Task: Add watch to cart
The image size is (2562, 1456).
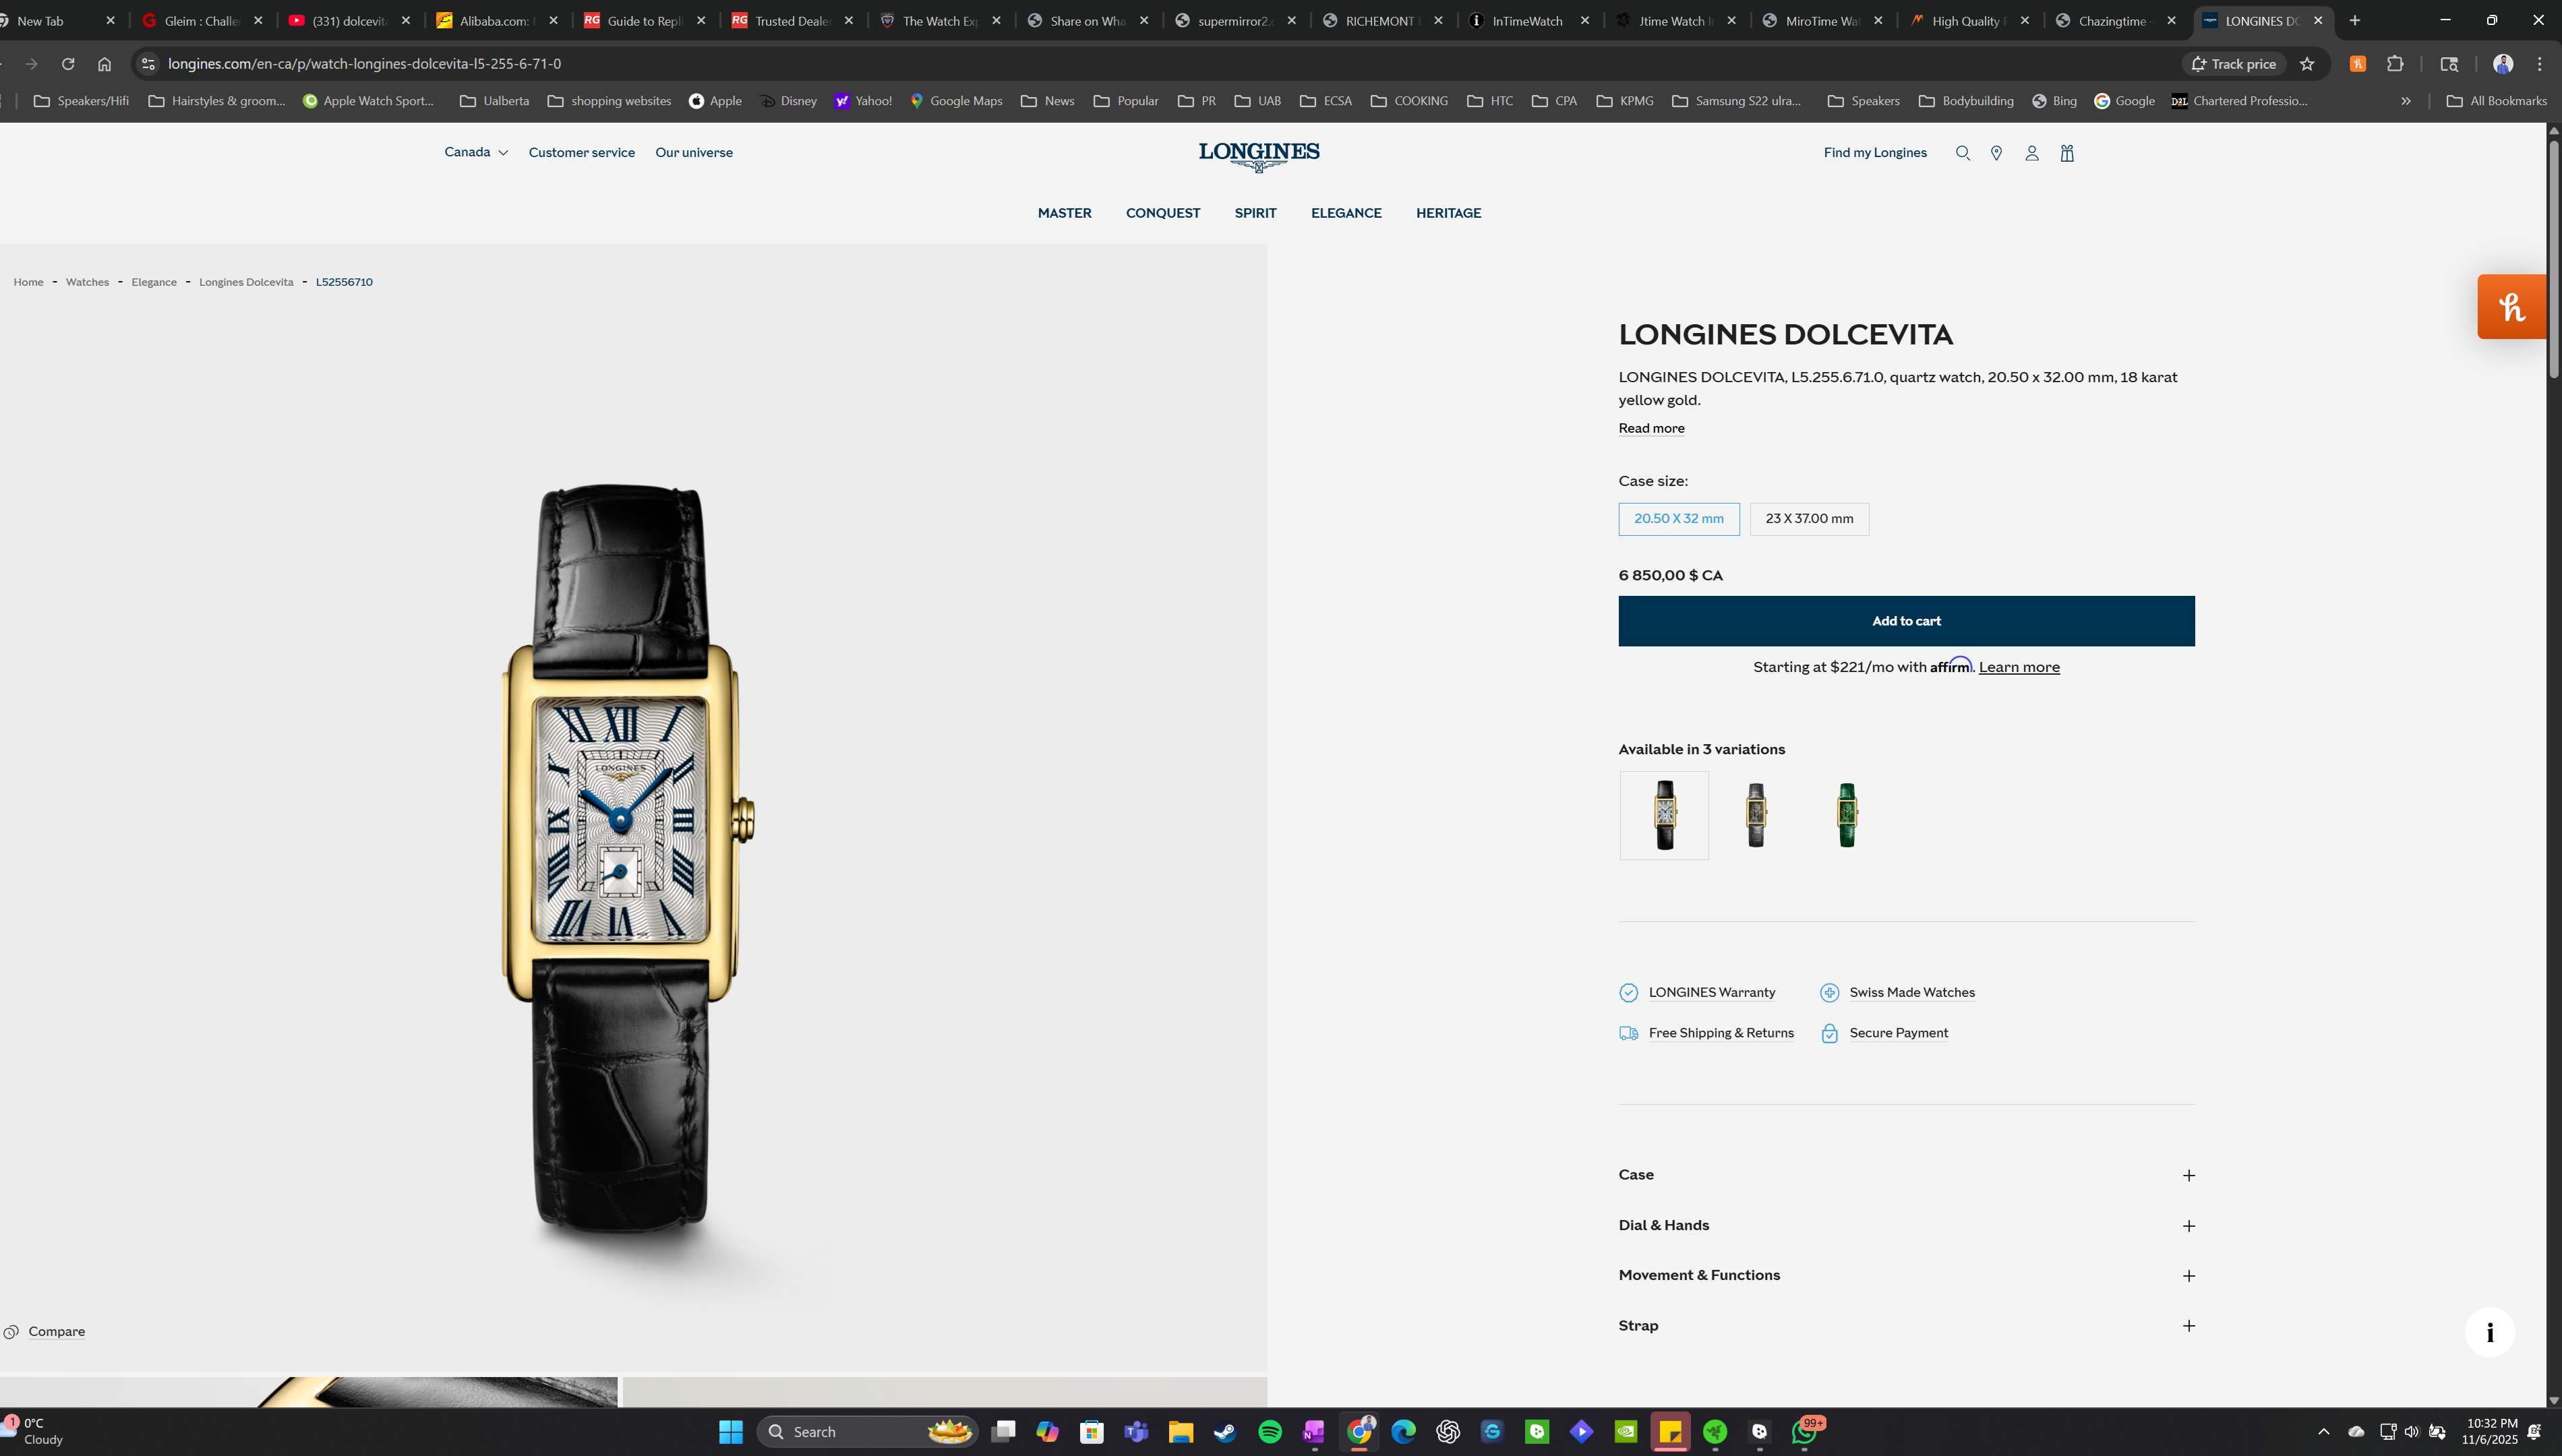Action: point(1906,621)
